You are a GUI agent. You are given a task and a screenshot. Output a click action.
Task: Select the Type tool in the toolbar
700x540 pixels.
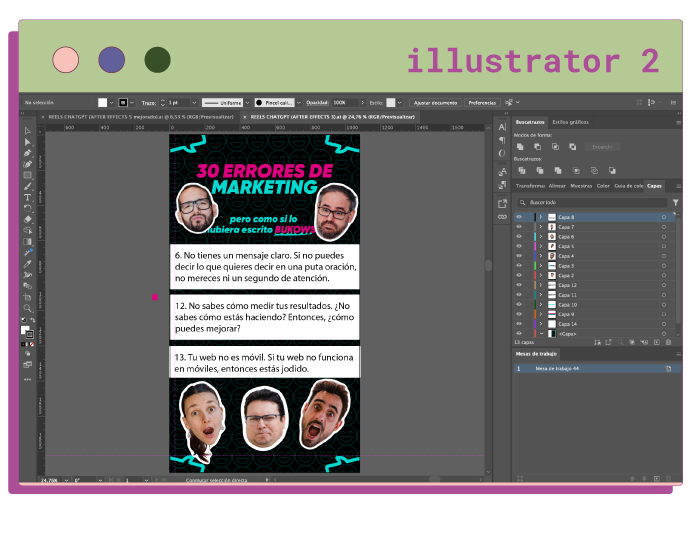28,197
